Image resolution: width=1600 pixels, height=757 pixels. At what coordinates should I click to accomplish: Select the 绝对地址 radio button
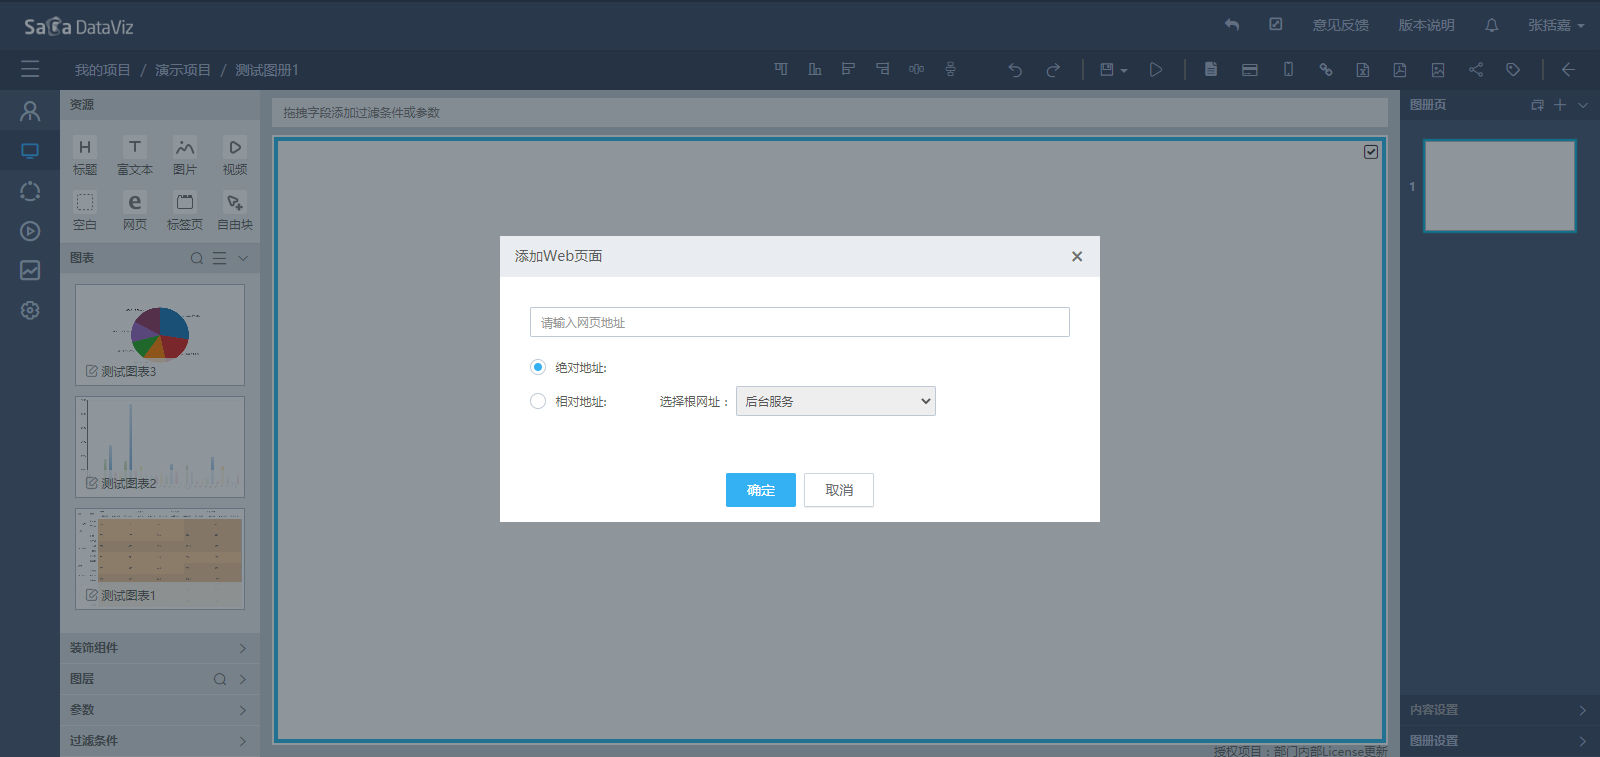[x=538, y=367]
